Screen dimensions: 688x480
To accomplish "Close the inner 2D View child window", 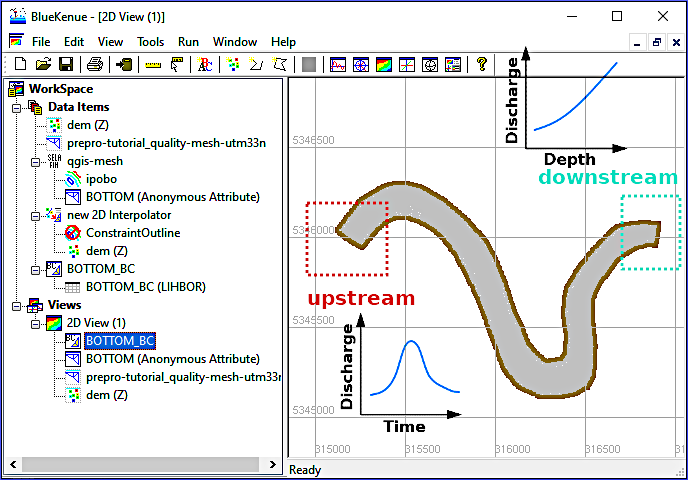I will pyautogui.click(x=676, y=43).
